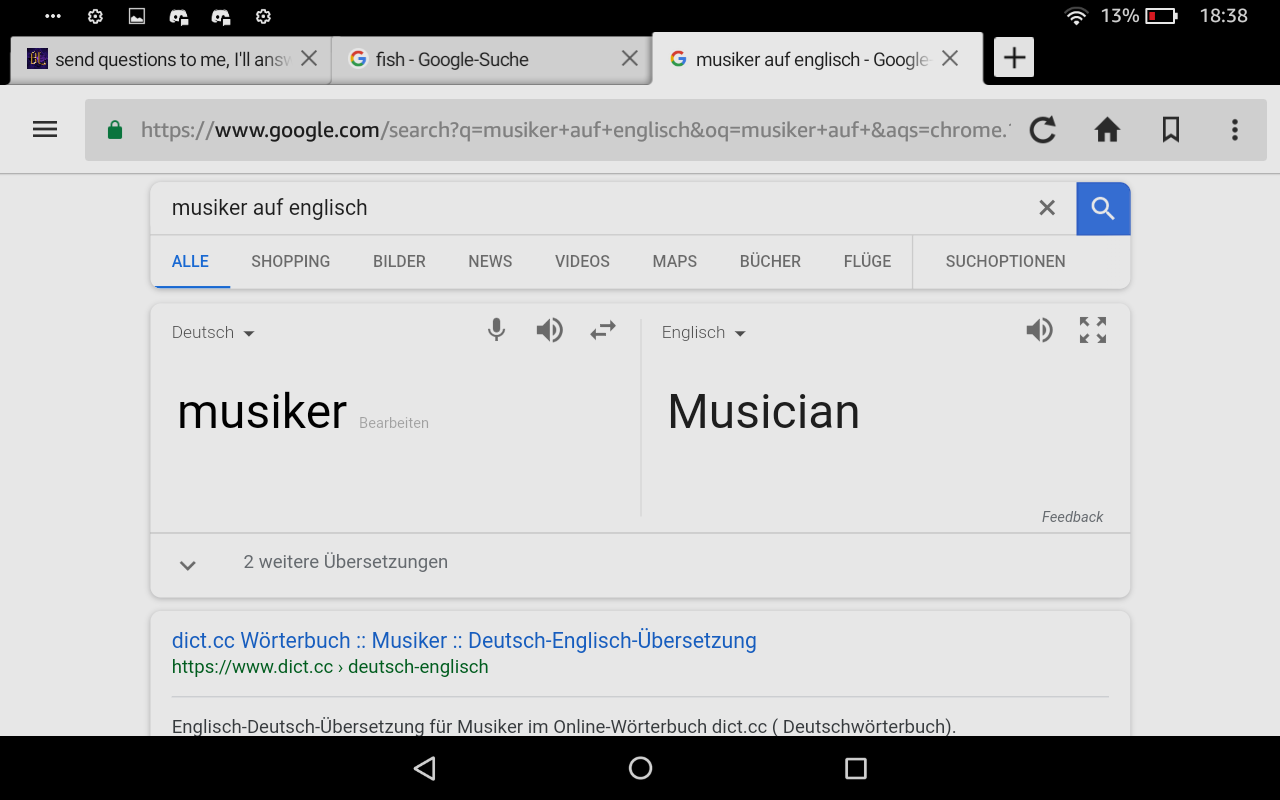Open dict.cc Wörterbuch Musiker result link
The image size is (1280, 800).
[464, 640]
